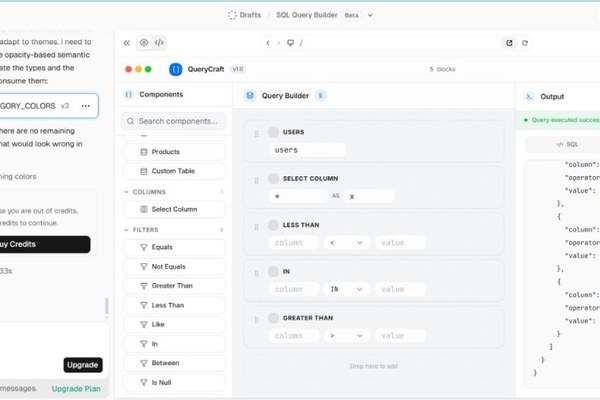Click the QueryCraft logo icon
The height and width of the screenshot is (400, 600).
click(x=176, y=69)
